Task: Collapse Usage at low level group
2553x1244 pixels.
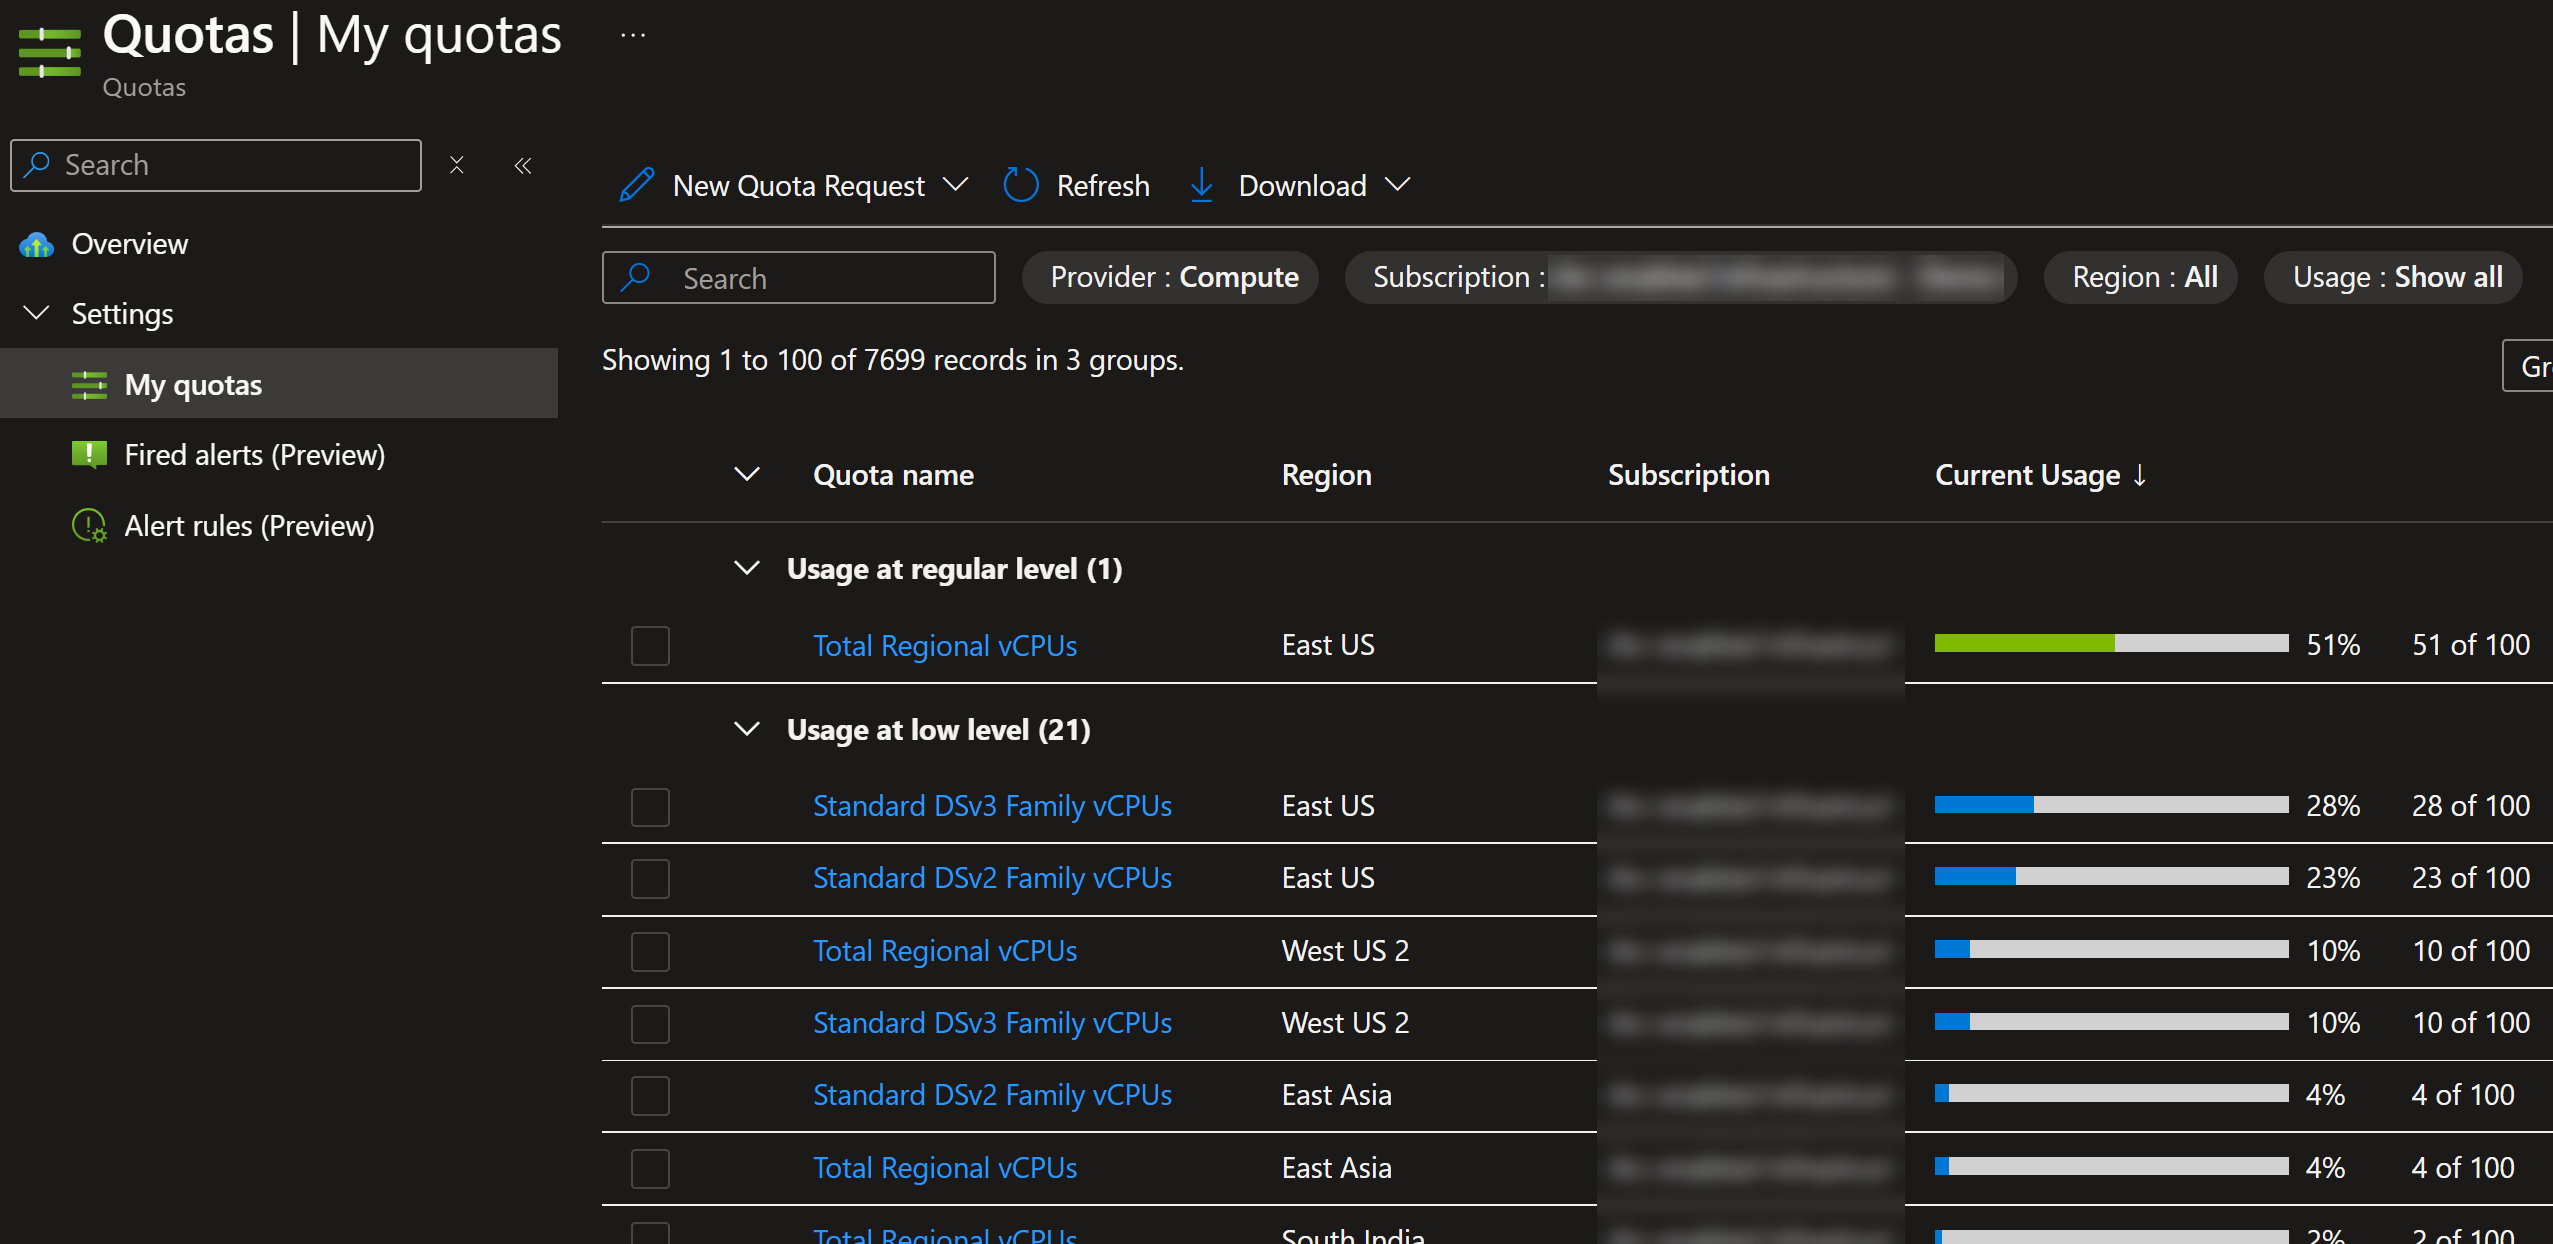Action: [747, 729]
